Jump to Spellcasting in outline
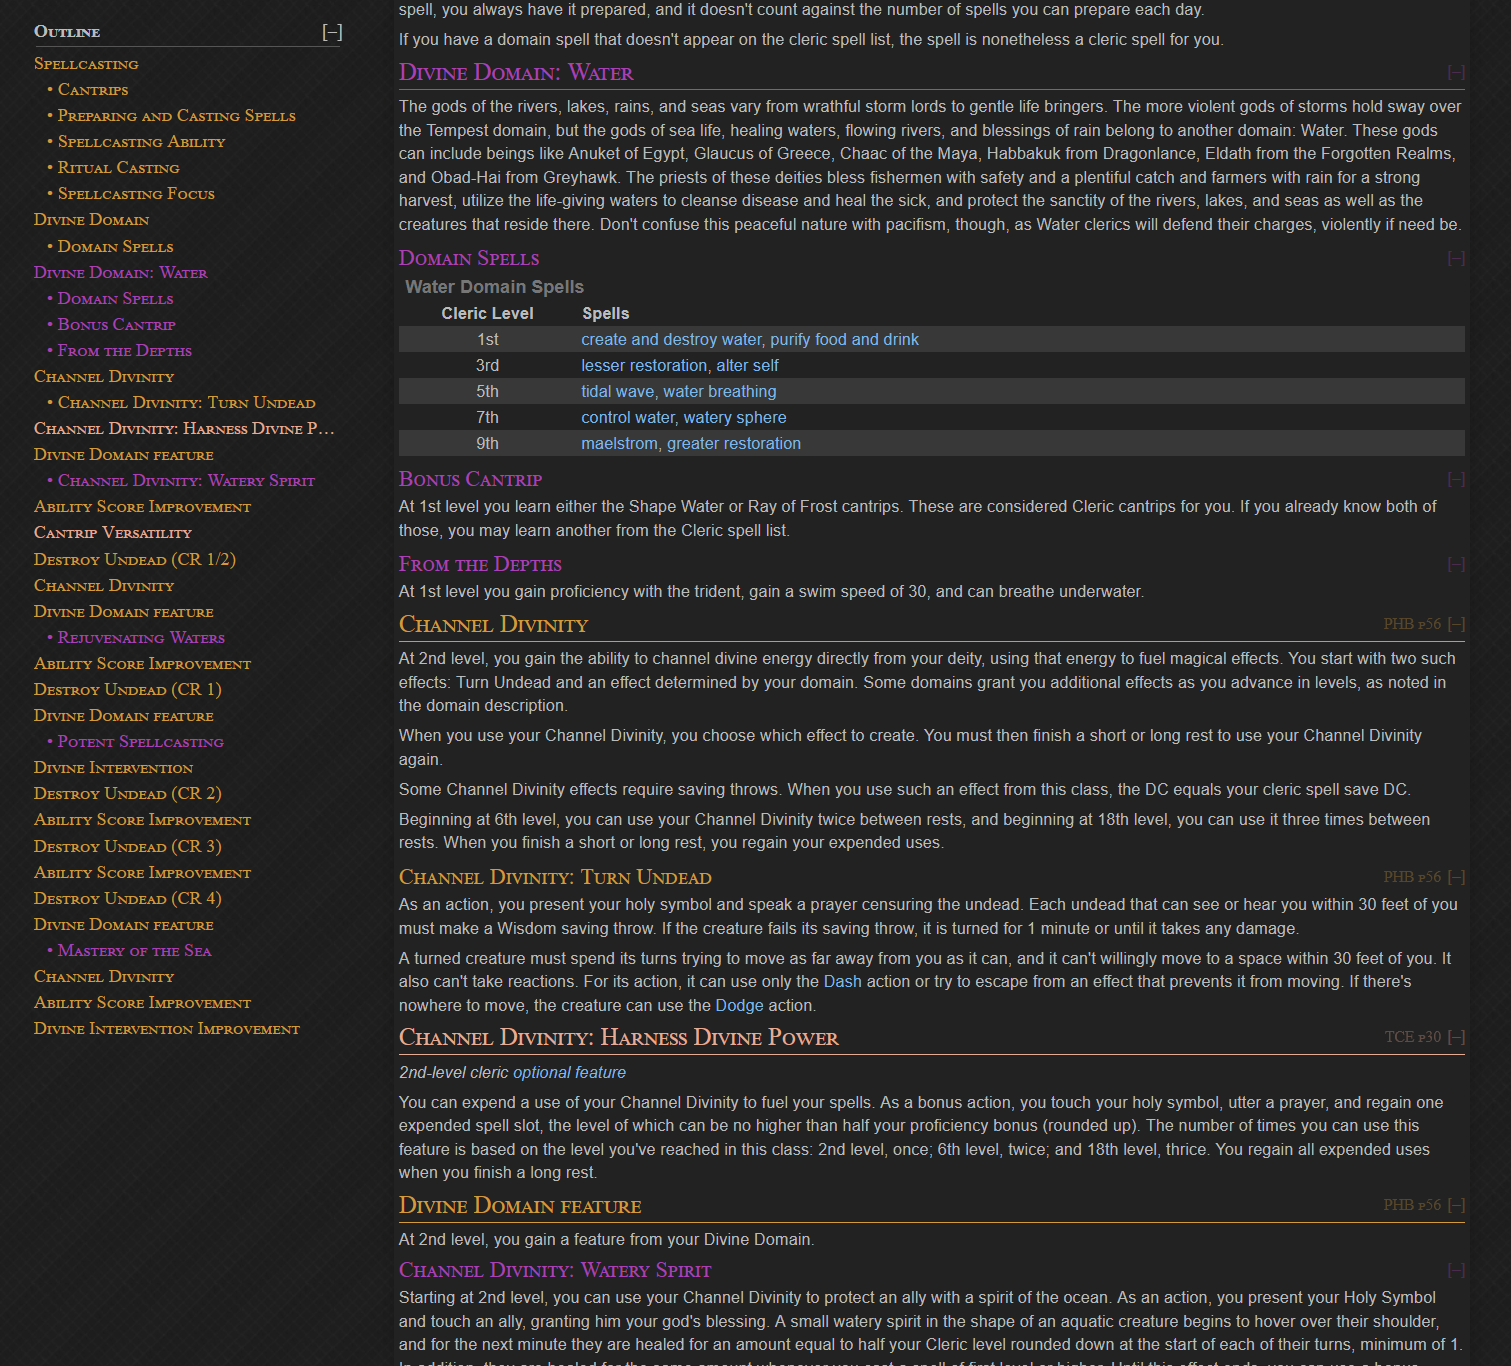 click(86, 64)
